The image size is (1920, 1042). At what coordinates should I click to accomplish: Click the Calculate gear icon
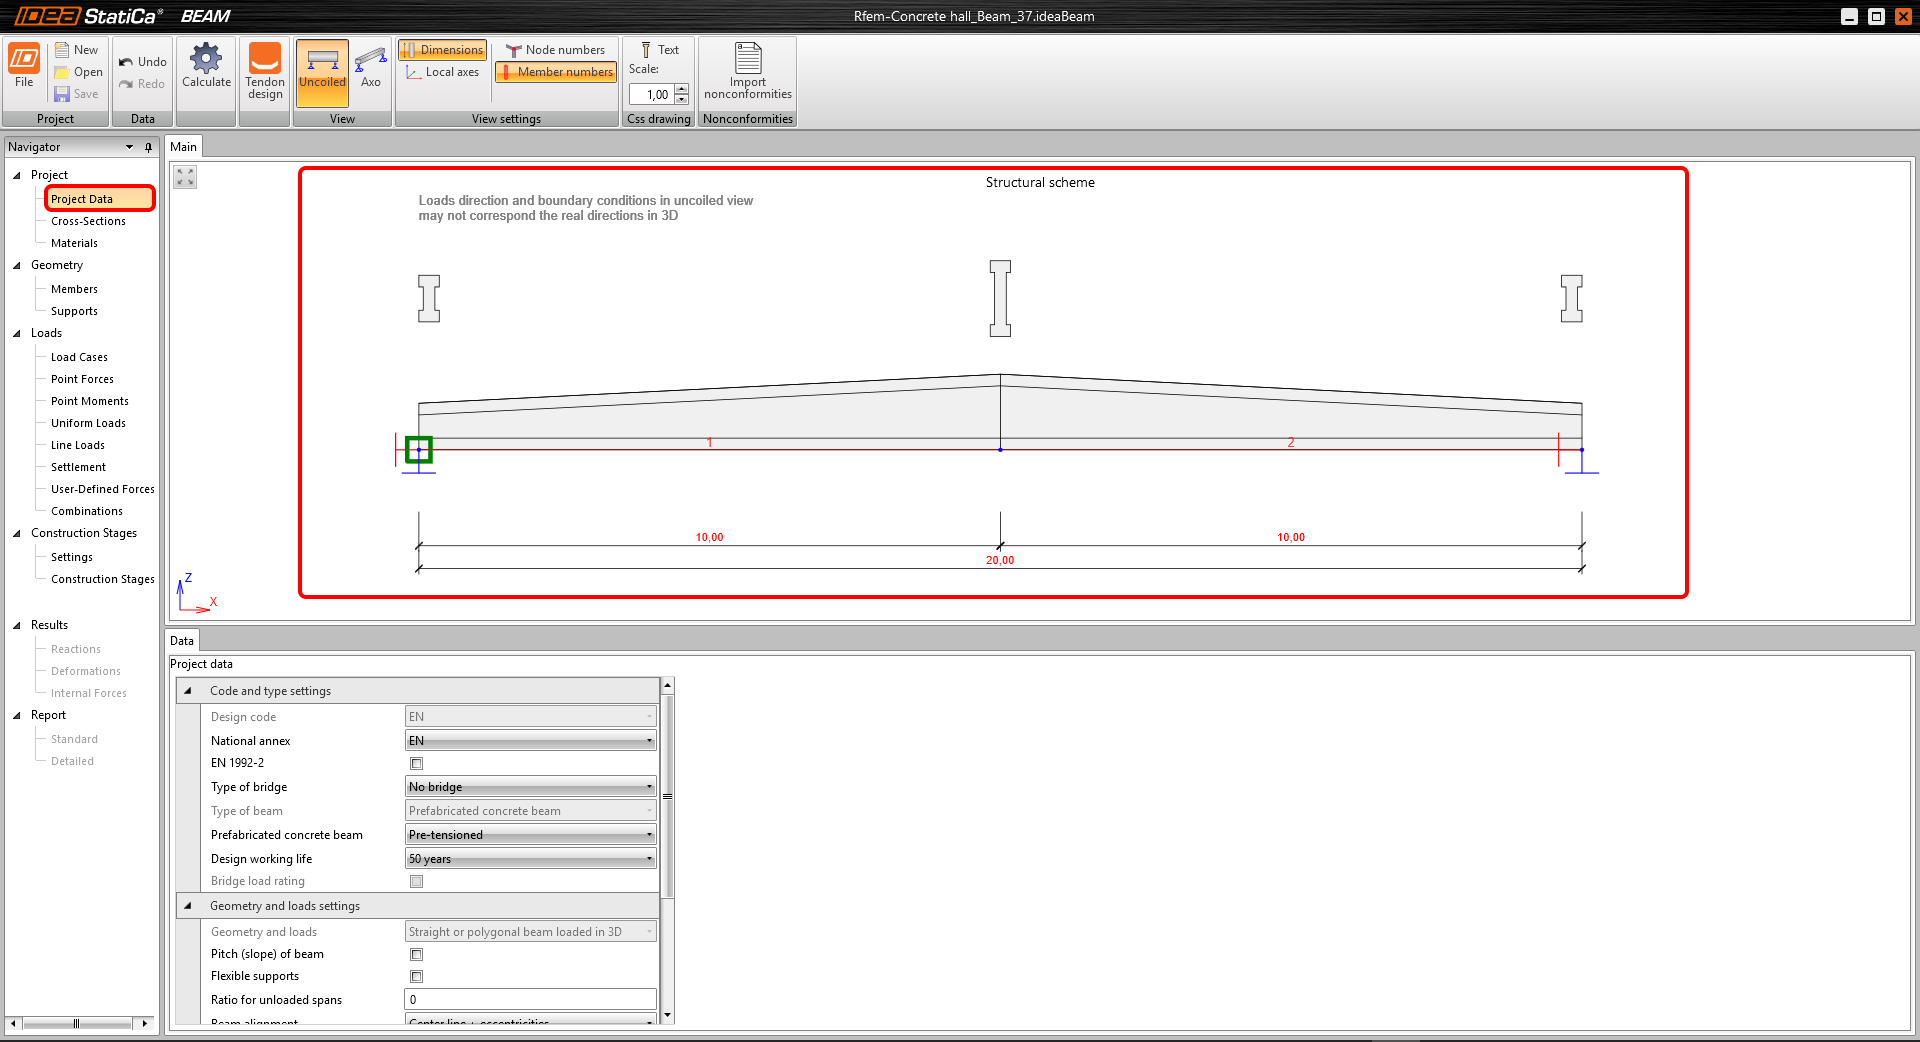coord(206,60)
